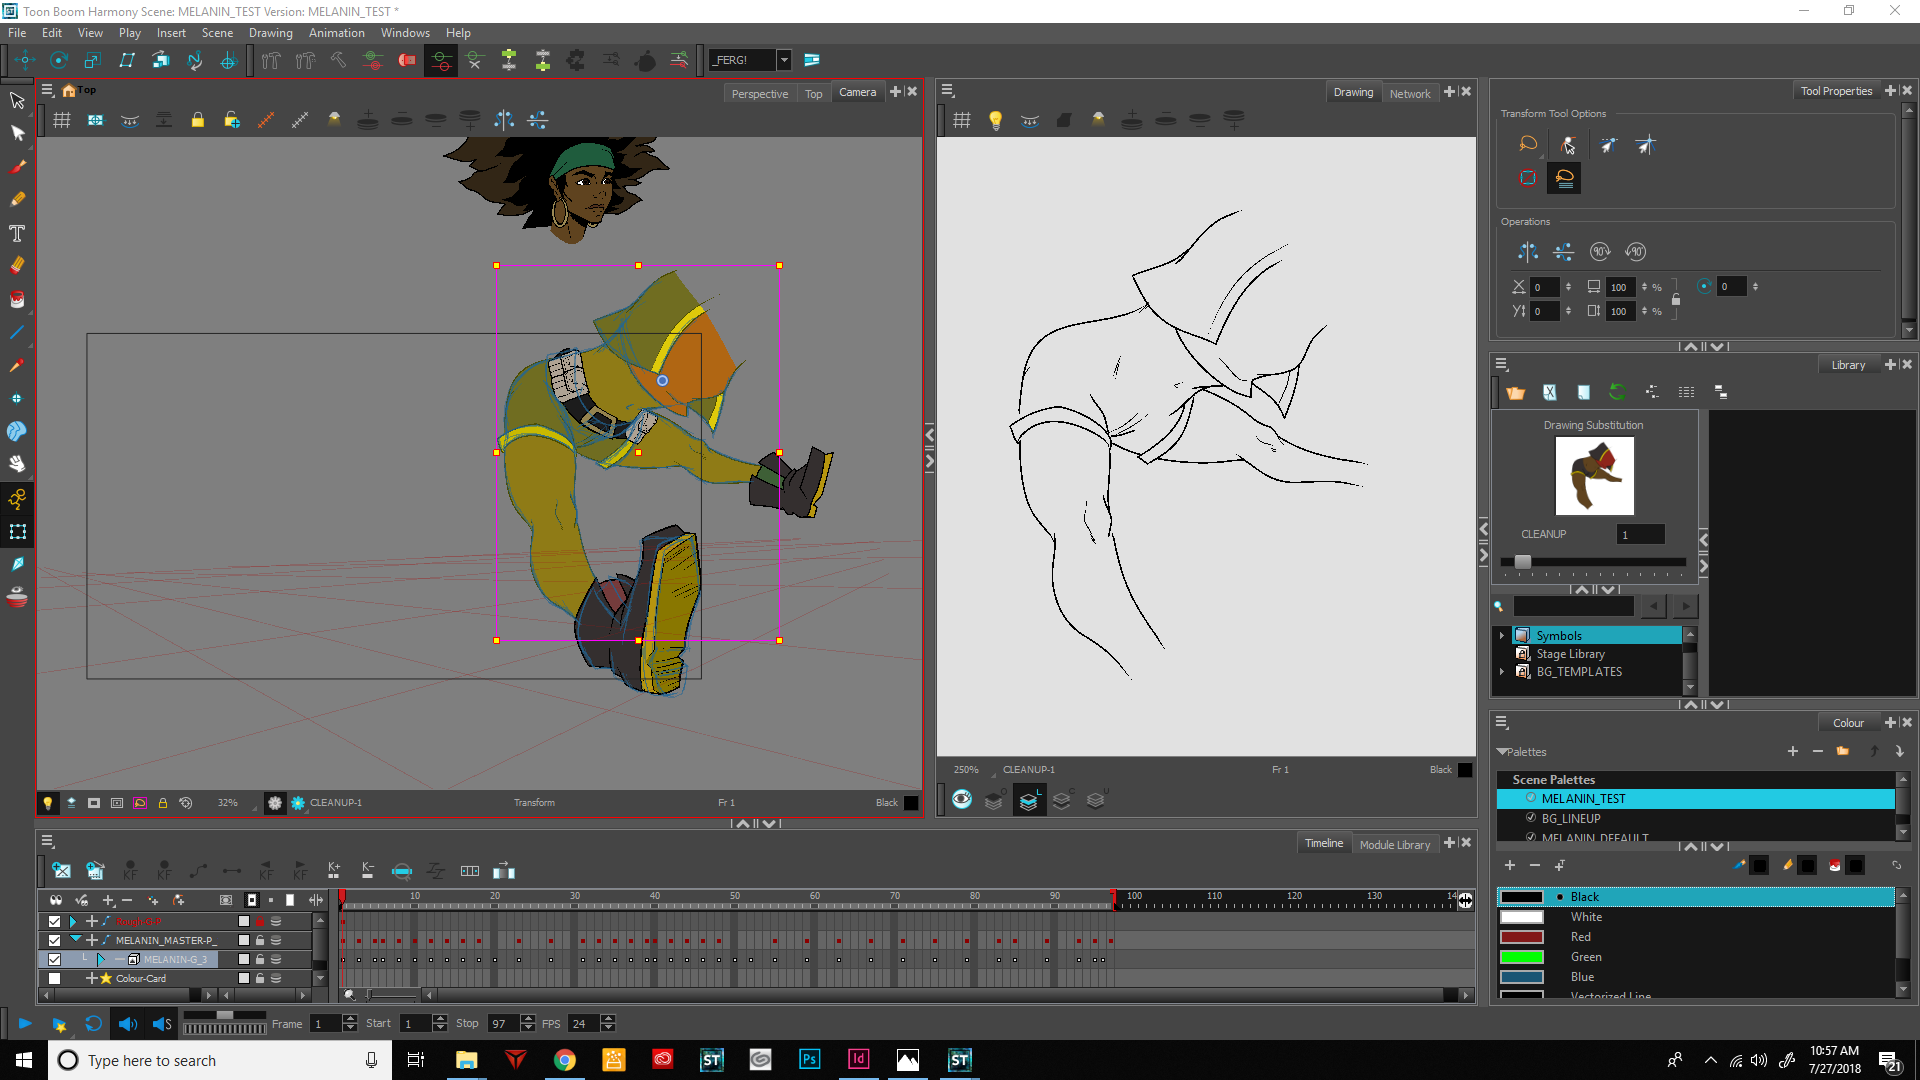Uncheck the Rough-G-P layer visibility checkbox
This screenshot has width=1920, height=1080.
pyautogui.click(x=55, y=921)
